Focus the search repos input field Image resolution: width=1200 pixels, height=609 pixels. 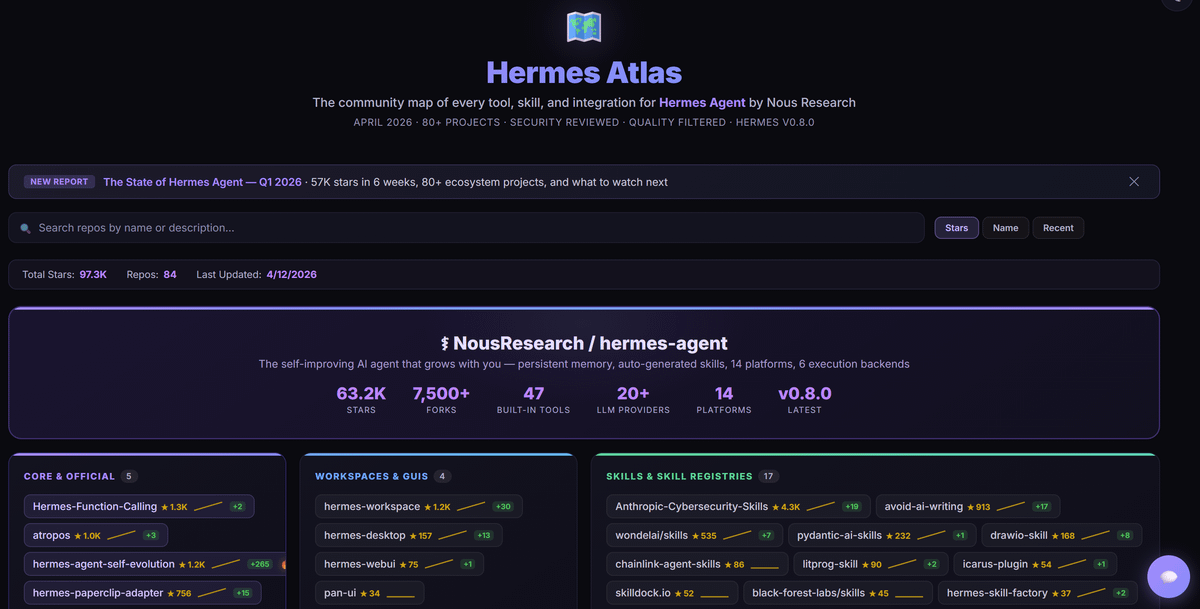coord(466,228)
